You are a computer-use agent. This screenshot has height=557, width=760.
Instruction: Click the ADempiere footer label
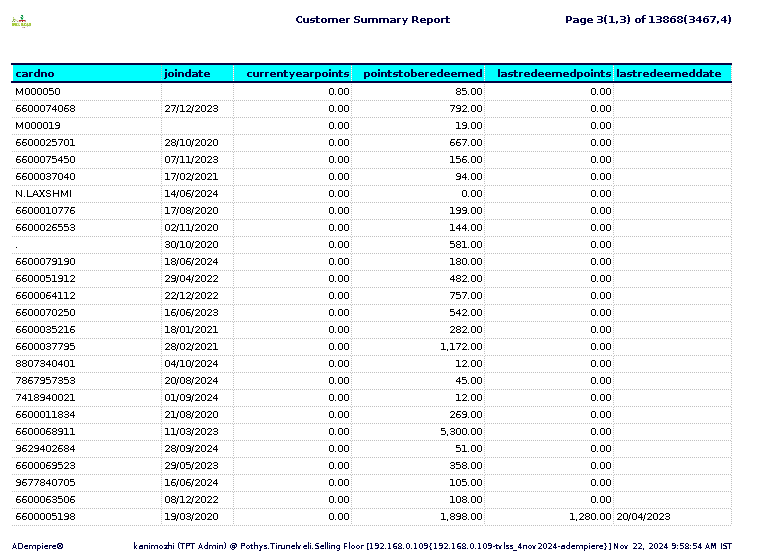pos(37,546)
